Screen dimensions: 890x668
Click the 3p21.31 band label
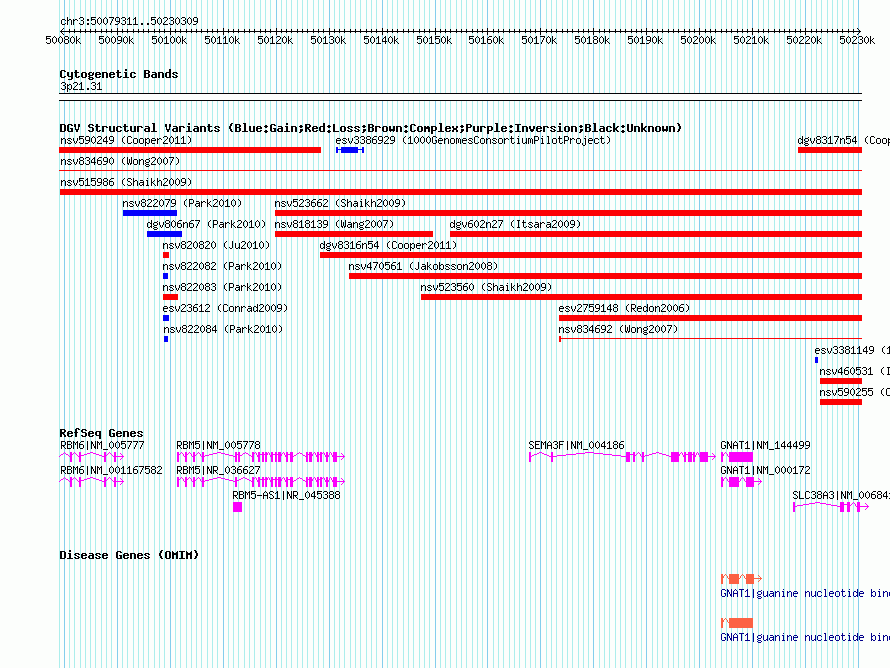click(81, 86)
